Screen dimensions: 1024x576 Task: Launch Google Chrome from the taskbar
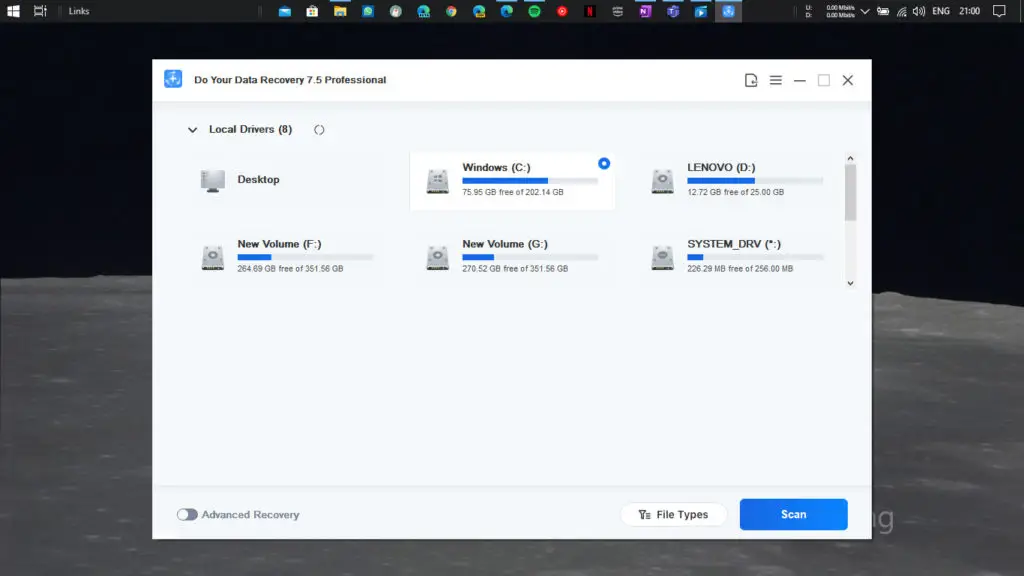click(451, 11)
